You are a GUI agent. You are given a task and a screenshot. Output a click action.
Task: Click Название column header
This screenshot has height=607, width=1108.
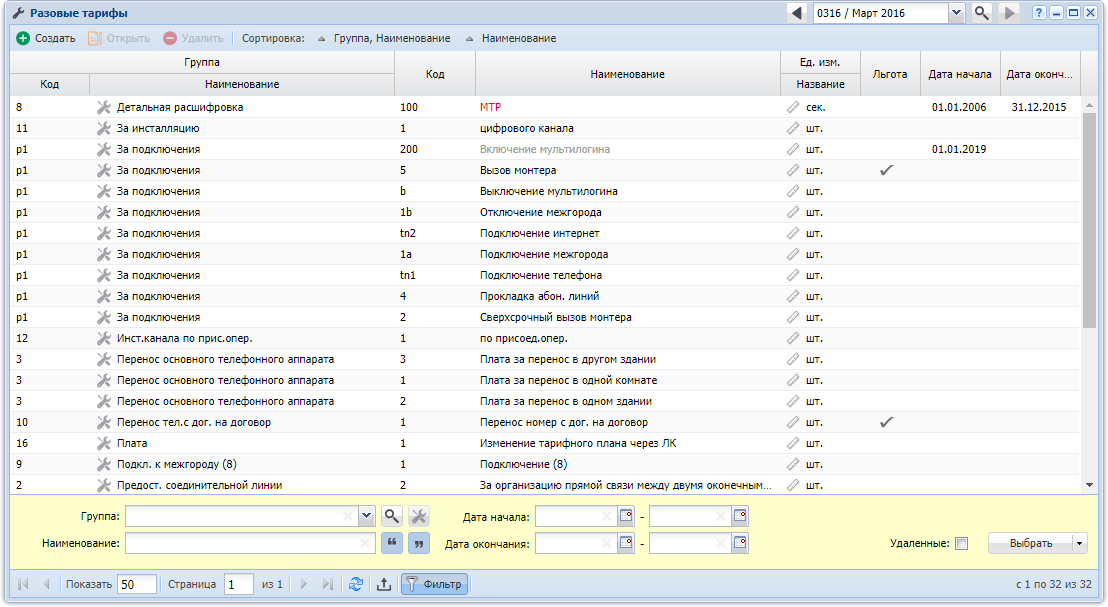pos(820,84)
